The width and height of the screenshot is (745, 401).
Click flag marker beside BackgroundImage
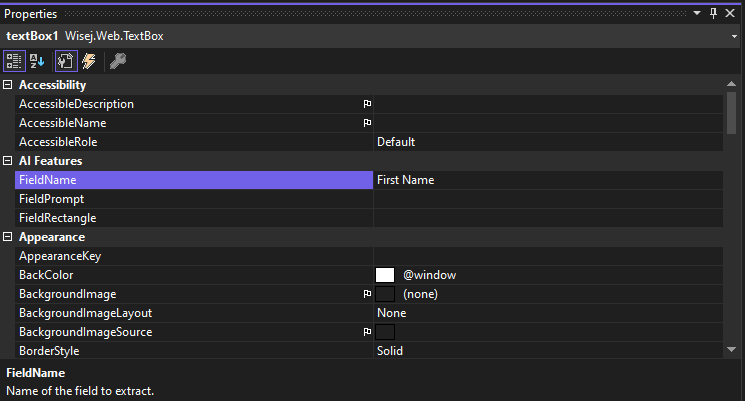pos(367,294)
